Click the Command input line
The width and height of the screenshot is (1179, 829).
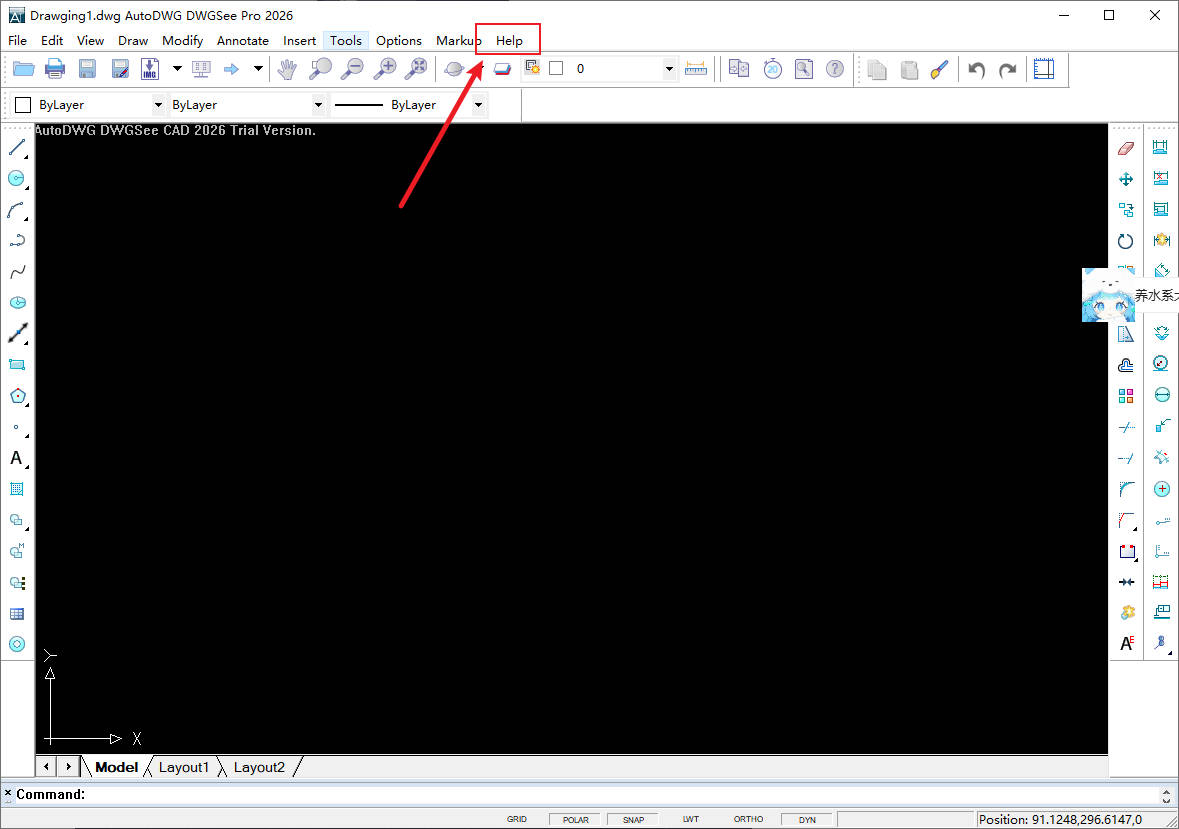click(586, 794)
